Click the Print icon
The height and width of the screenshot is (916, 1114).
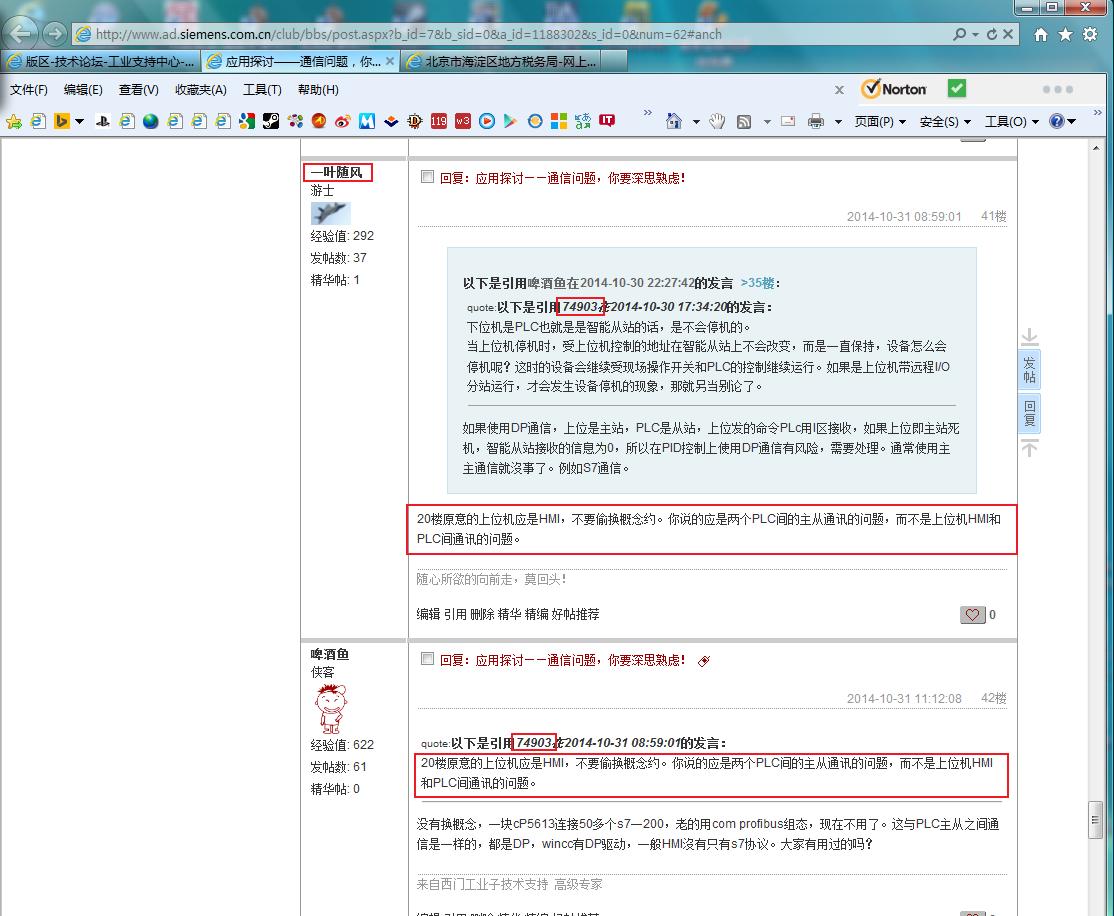tap(816, 122)
